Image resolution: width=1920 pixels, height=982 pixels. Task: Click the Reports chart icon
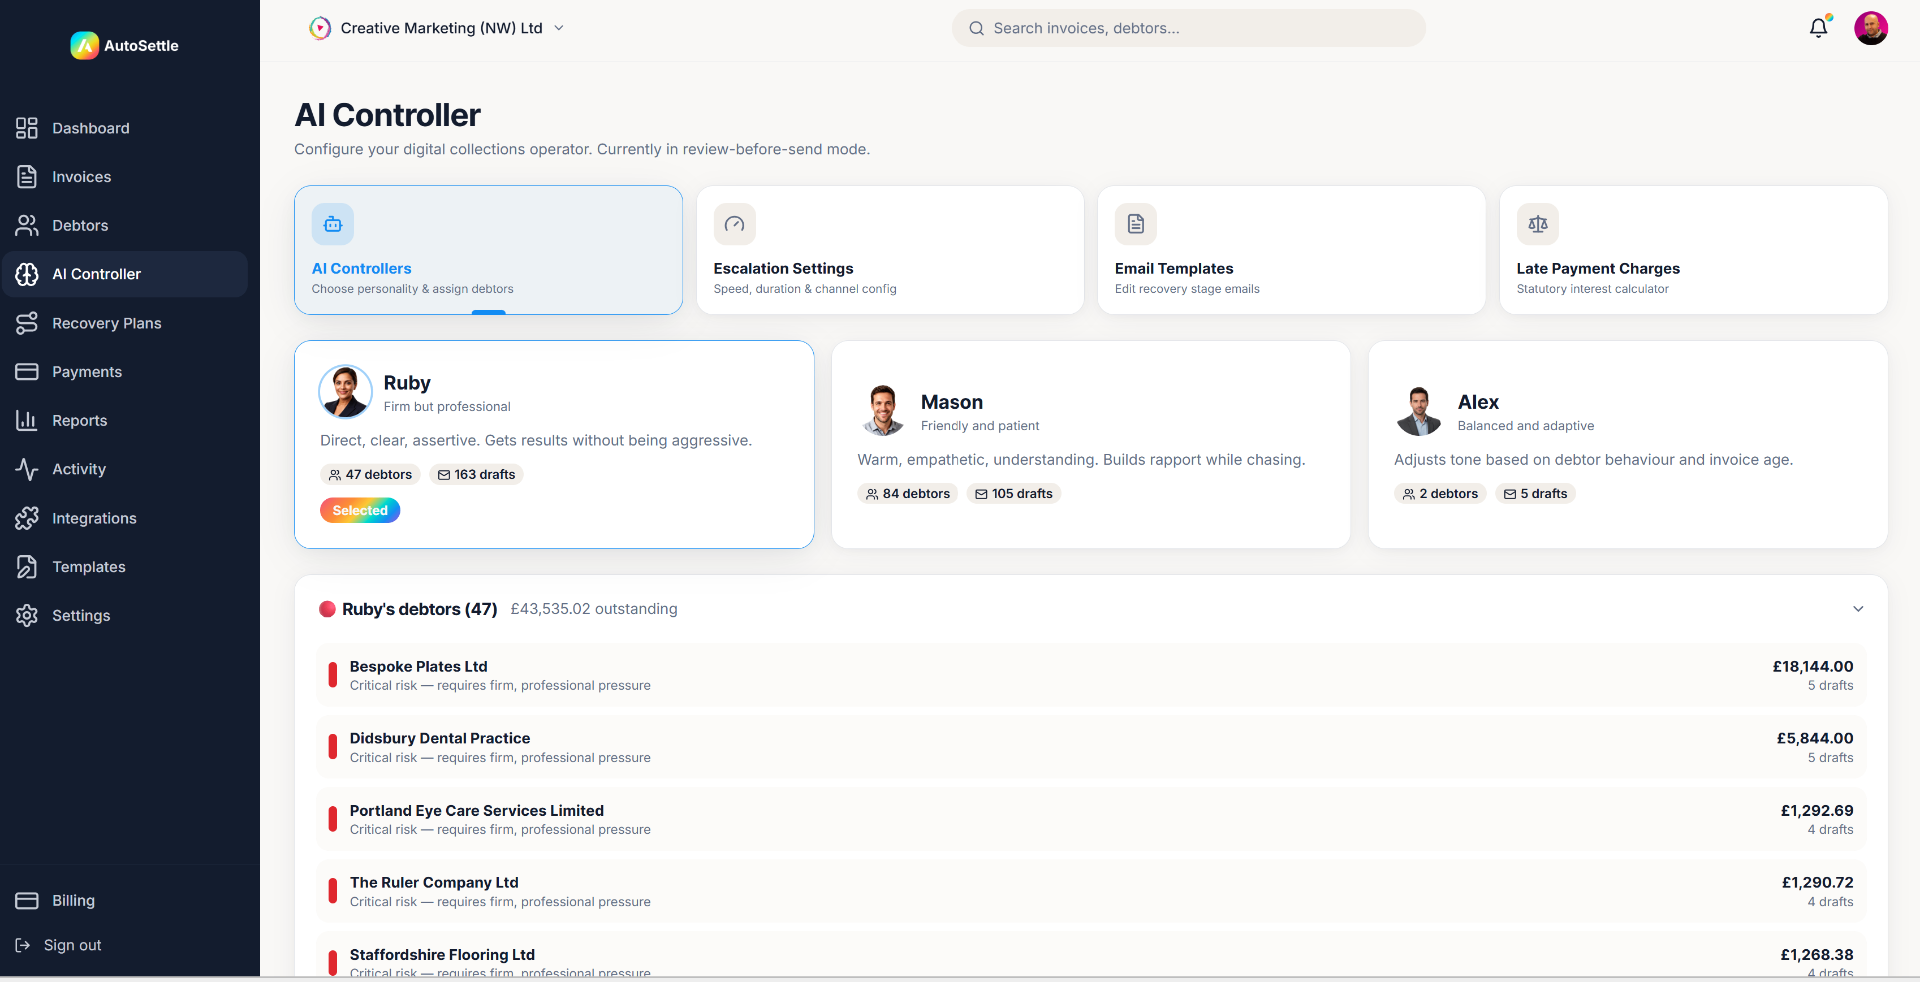tap(27, 420)
